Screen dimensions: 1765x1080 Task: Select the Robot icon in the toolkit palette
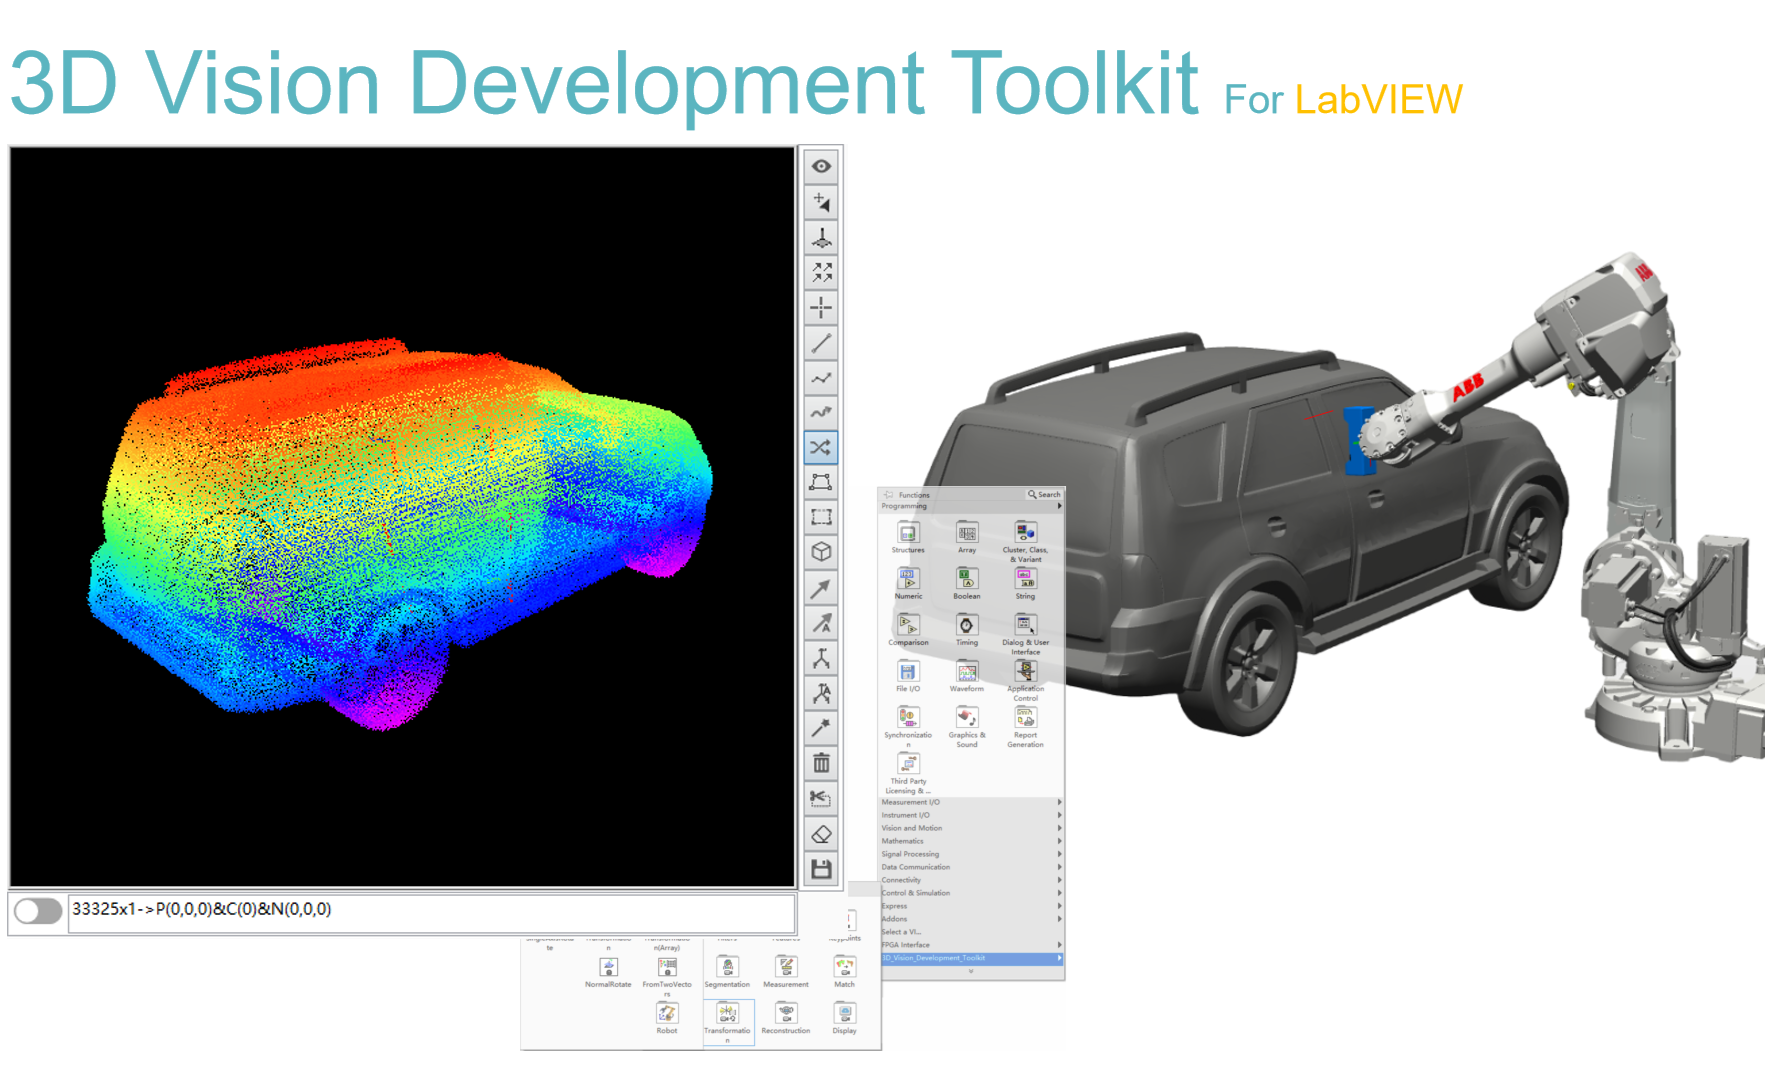point(667,1014)
